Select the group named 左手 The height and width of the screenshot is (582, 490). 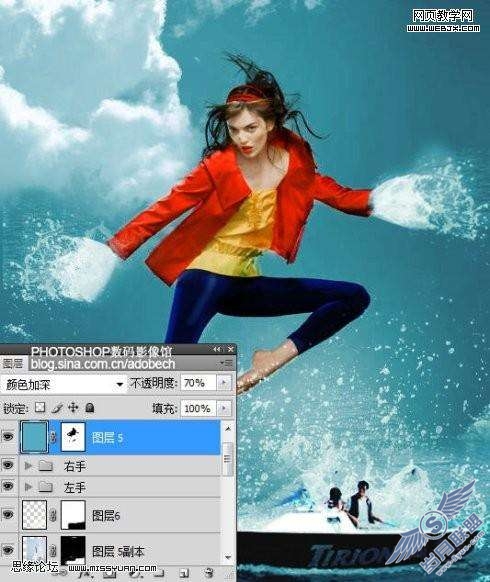[75, 487]
